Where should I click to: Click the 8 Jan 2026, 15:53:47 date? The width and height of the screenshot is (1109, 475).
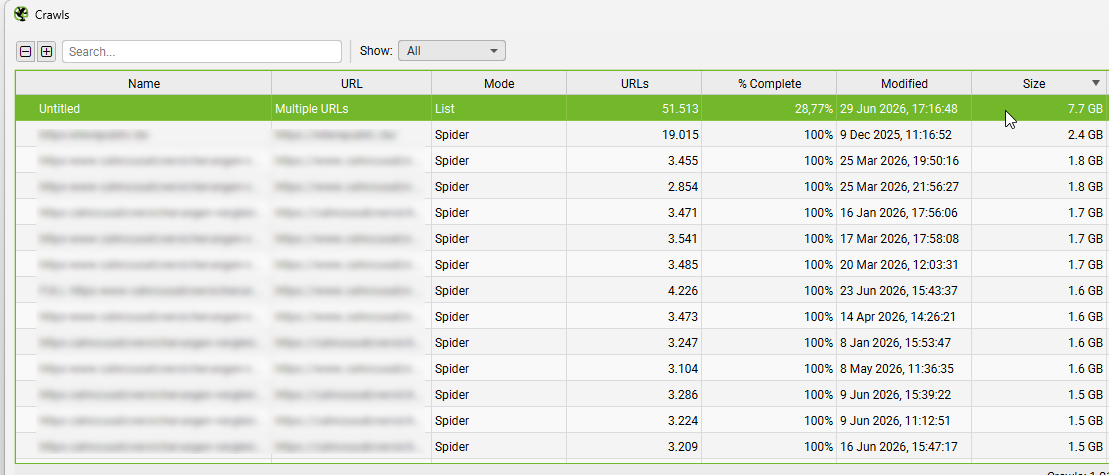895,342
